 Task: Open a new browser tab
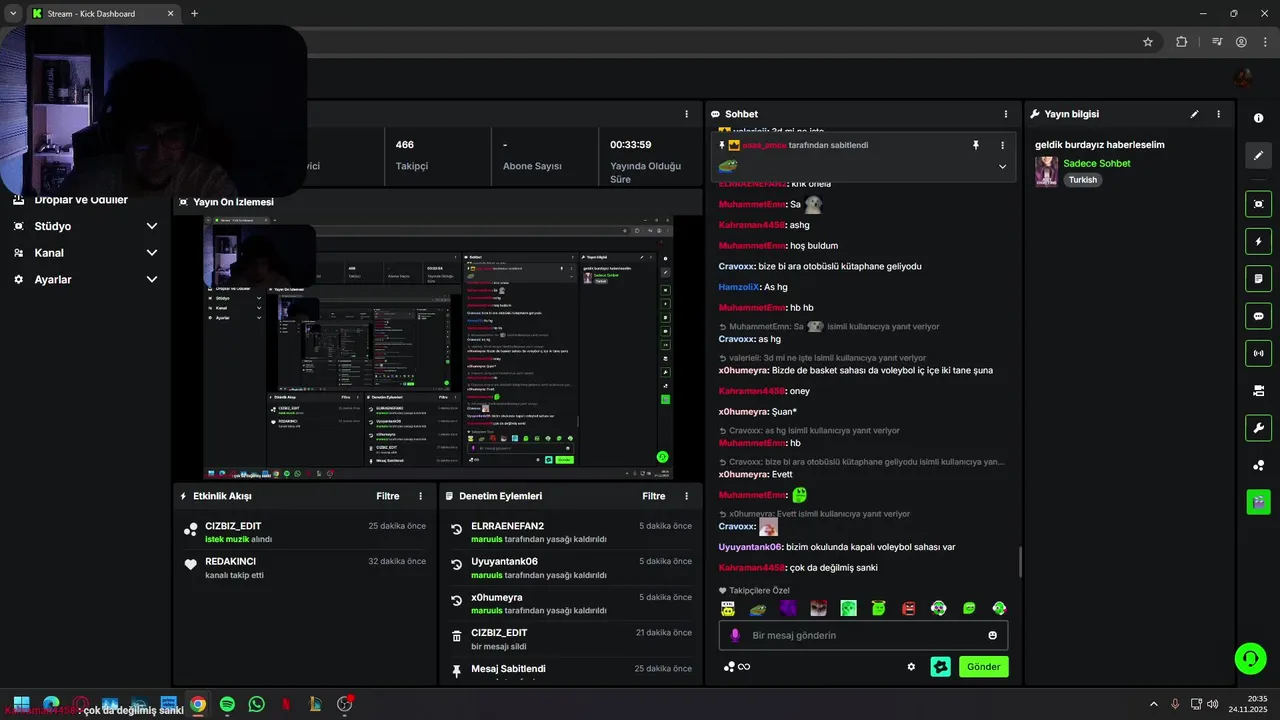click(194, 14)
